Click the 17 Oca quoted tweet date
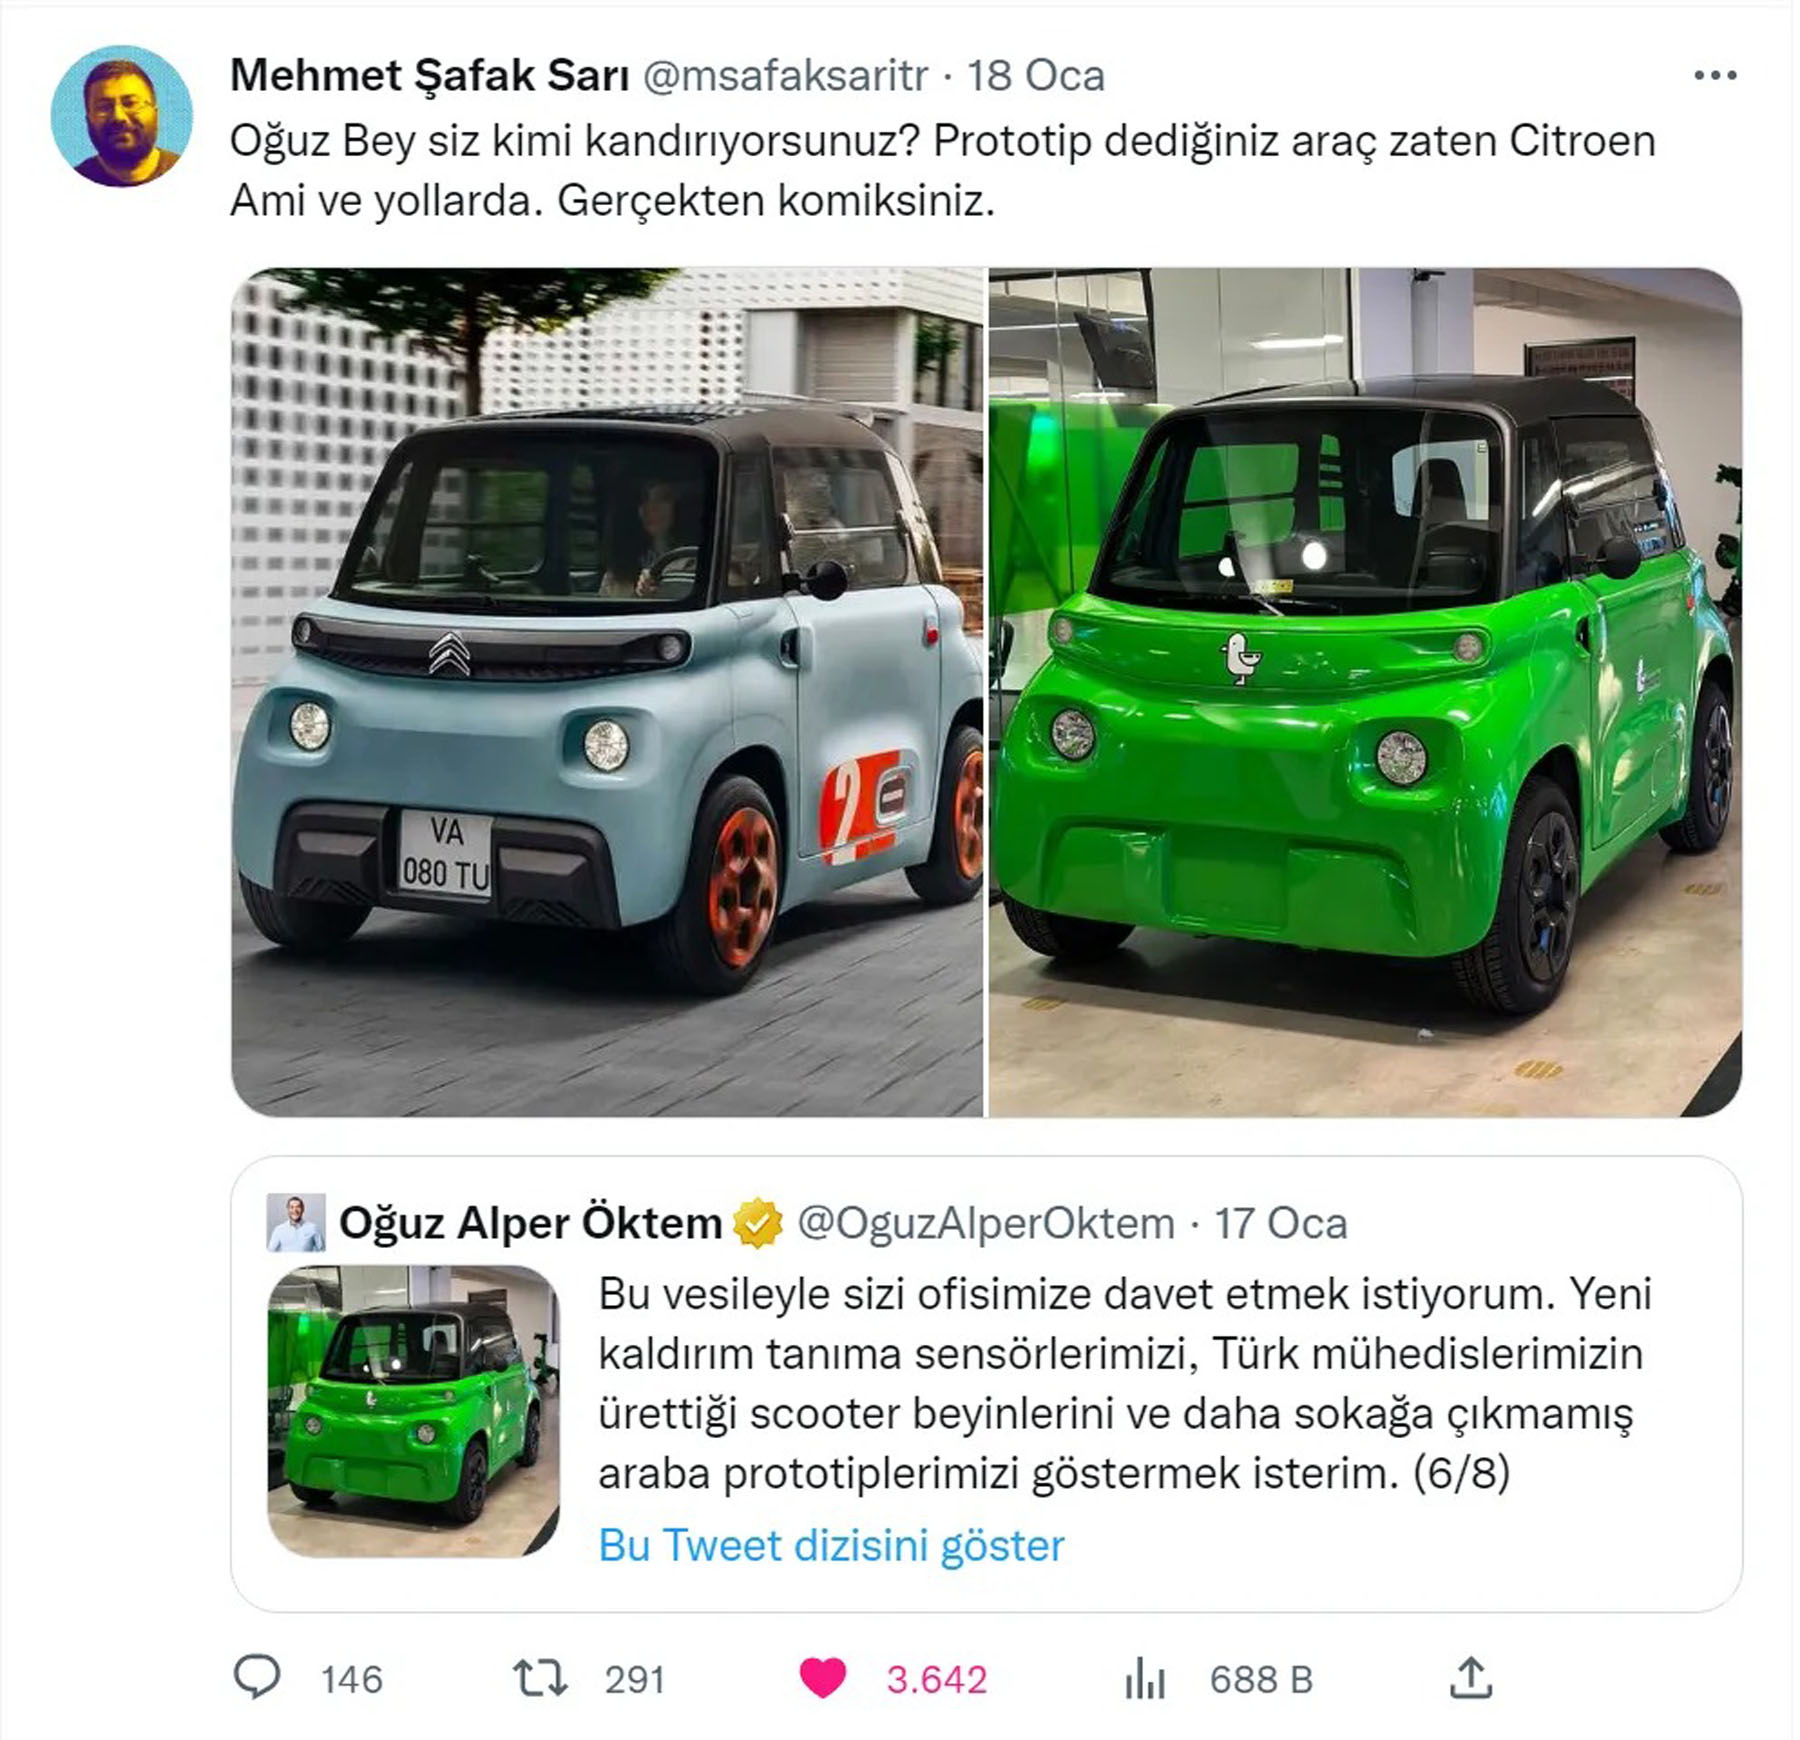This screenshot has height=1740, width=1800. click(1280, 1223)
